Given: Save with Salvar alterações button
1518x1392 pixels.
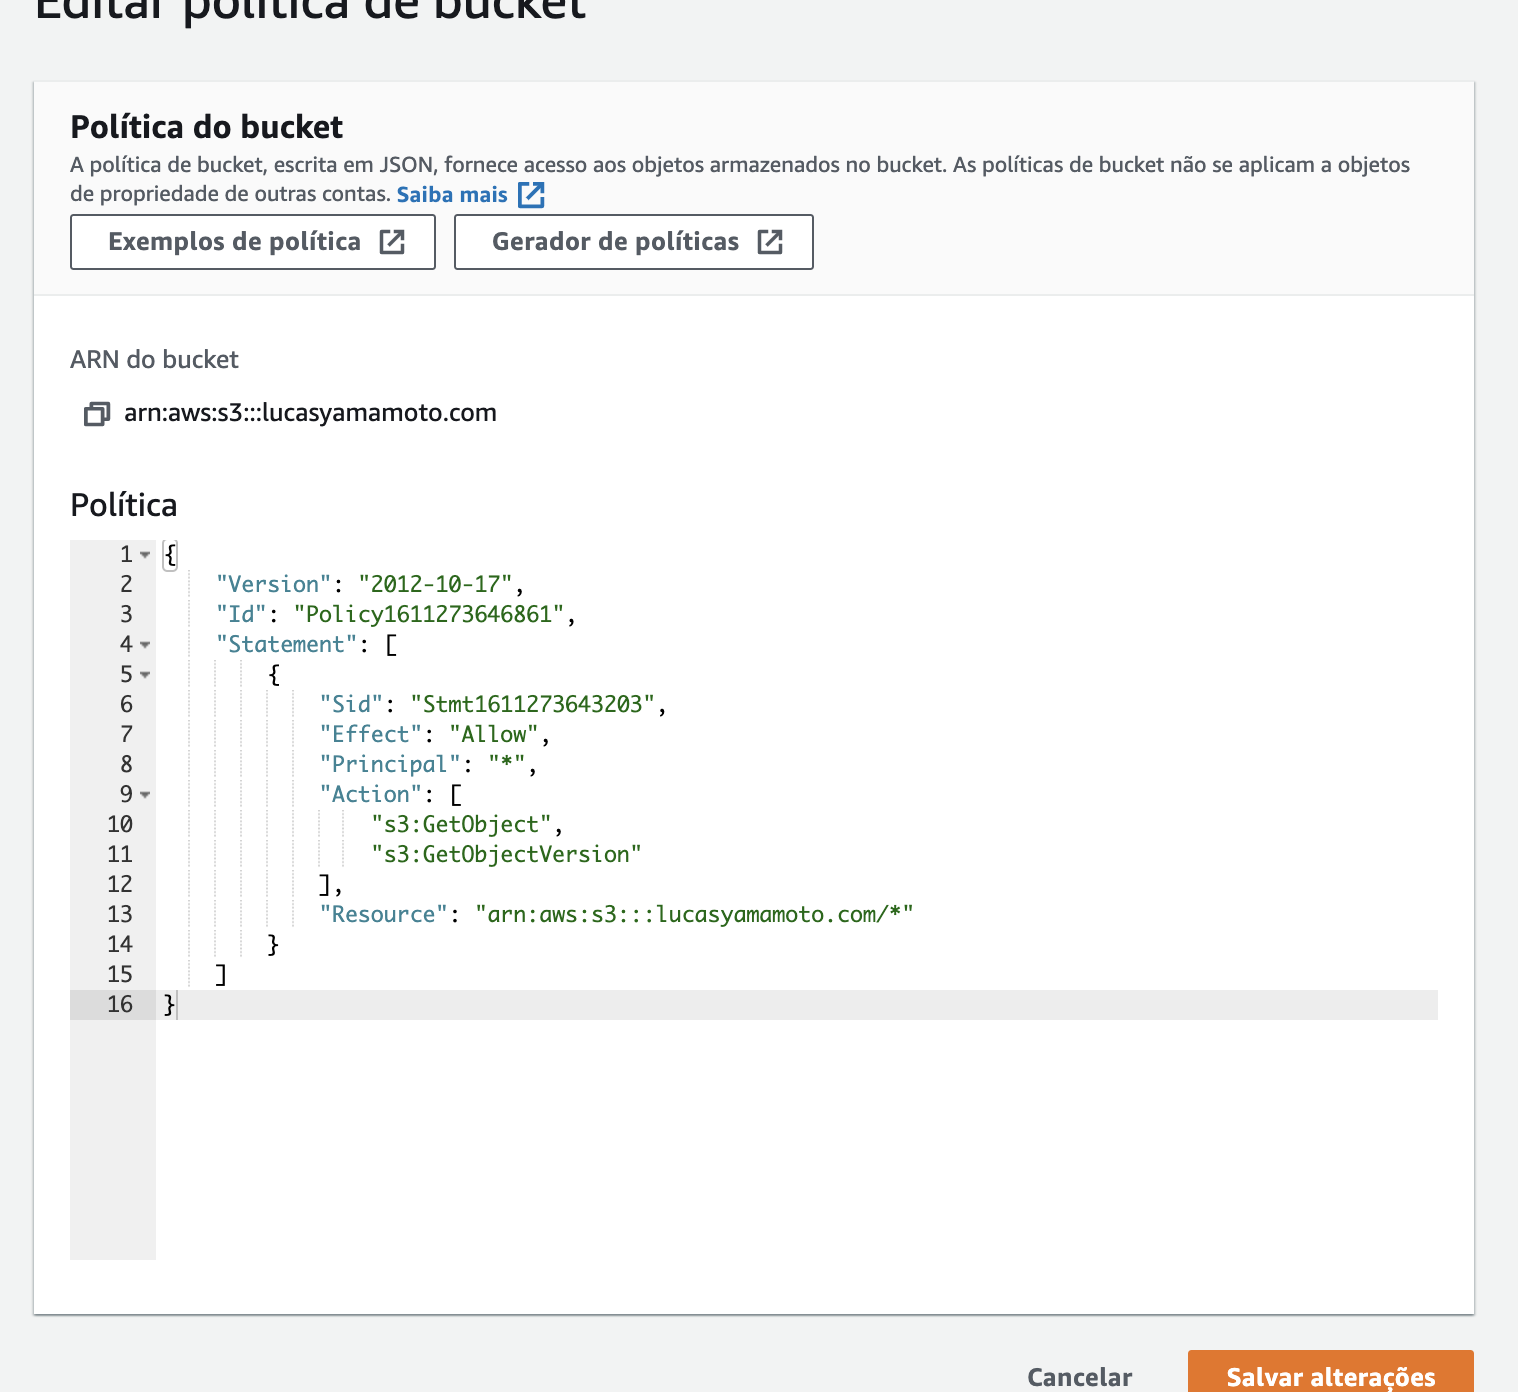Looking at the screenshot, I should coord(1331,1372).
